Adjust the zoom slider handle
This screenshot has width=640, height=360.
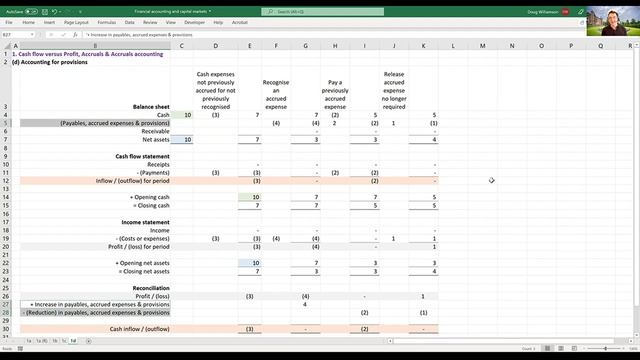[605, 349]
